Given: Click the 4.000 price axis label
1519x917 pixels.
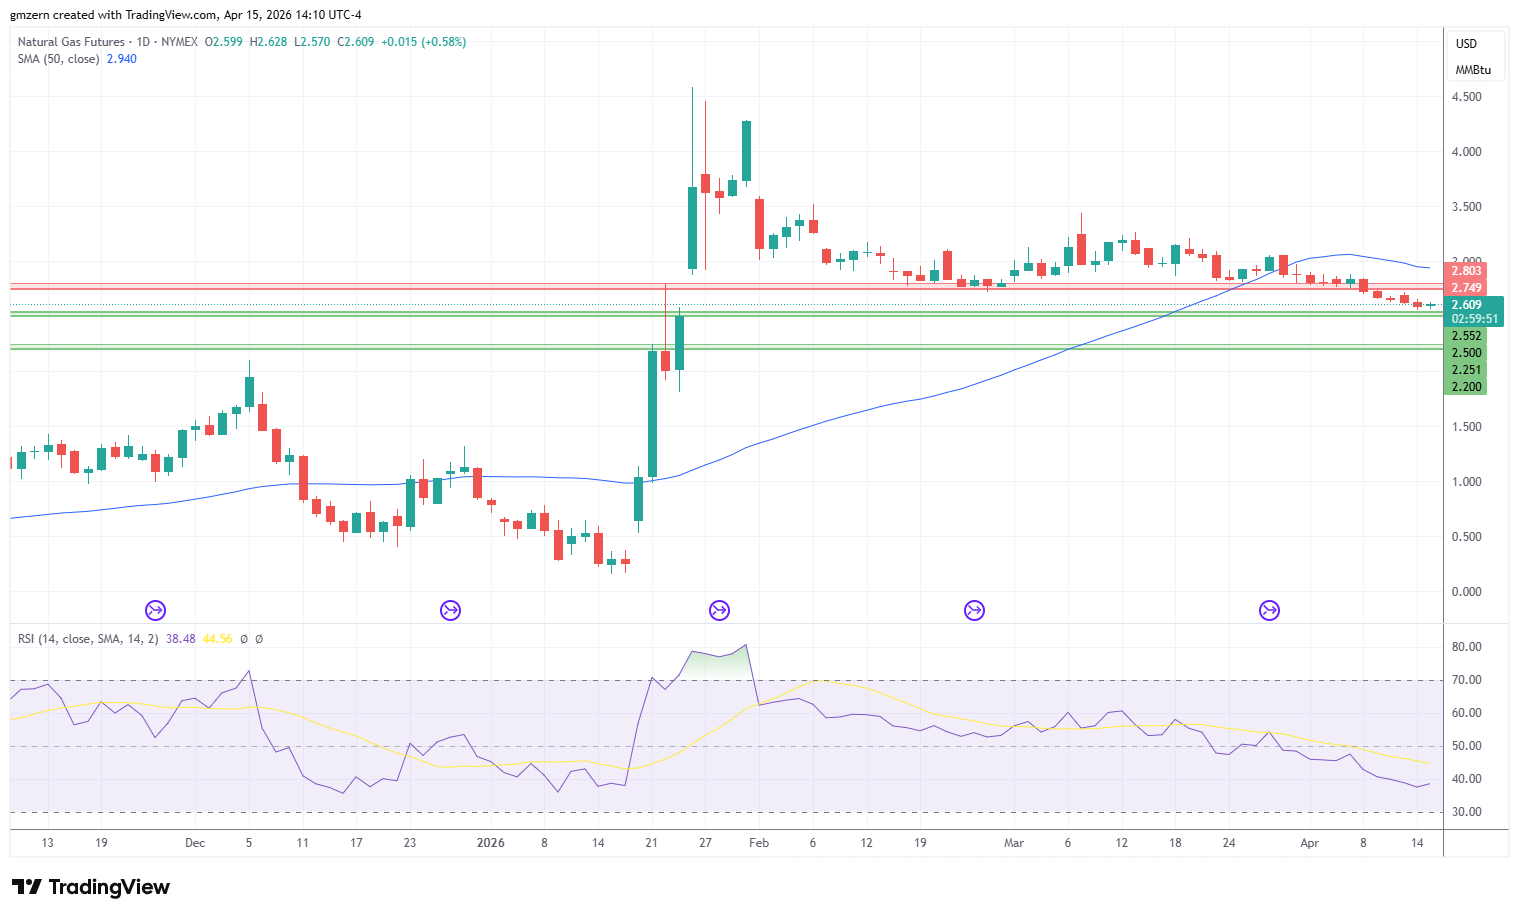Looking at the screenshot, I should 1466,152.
